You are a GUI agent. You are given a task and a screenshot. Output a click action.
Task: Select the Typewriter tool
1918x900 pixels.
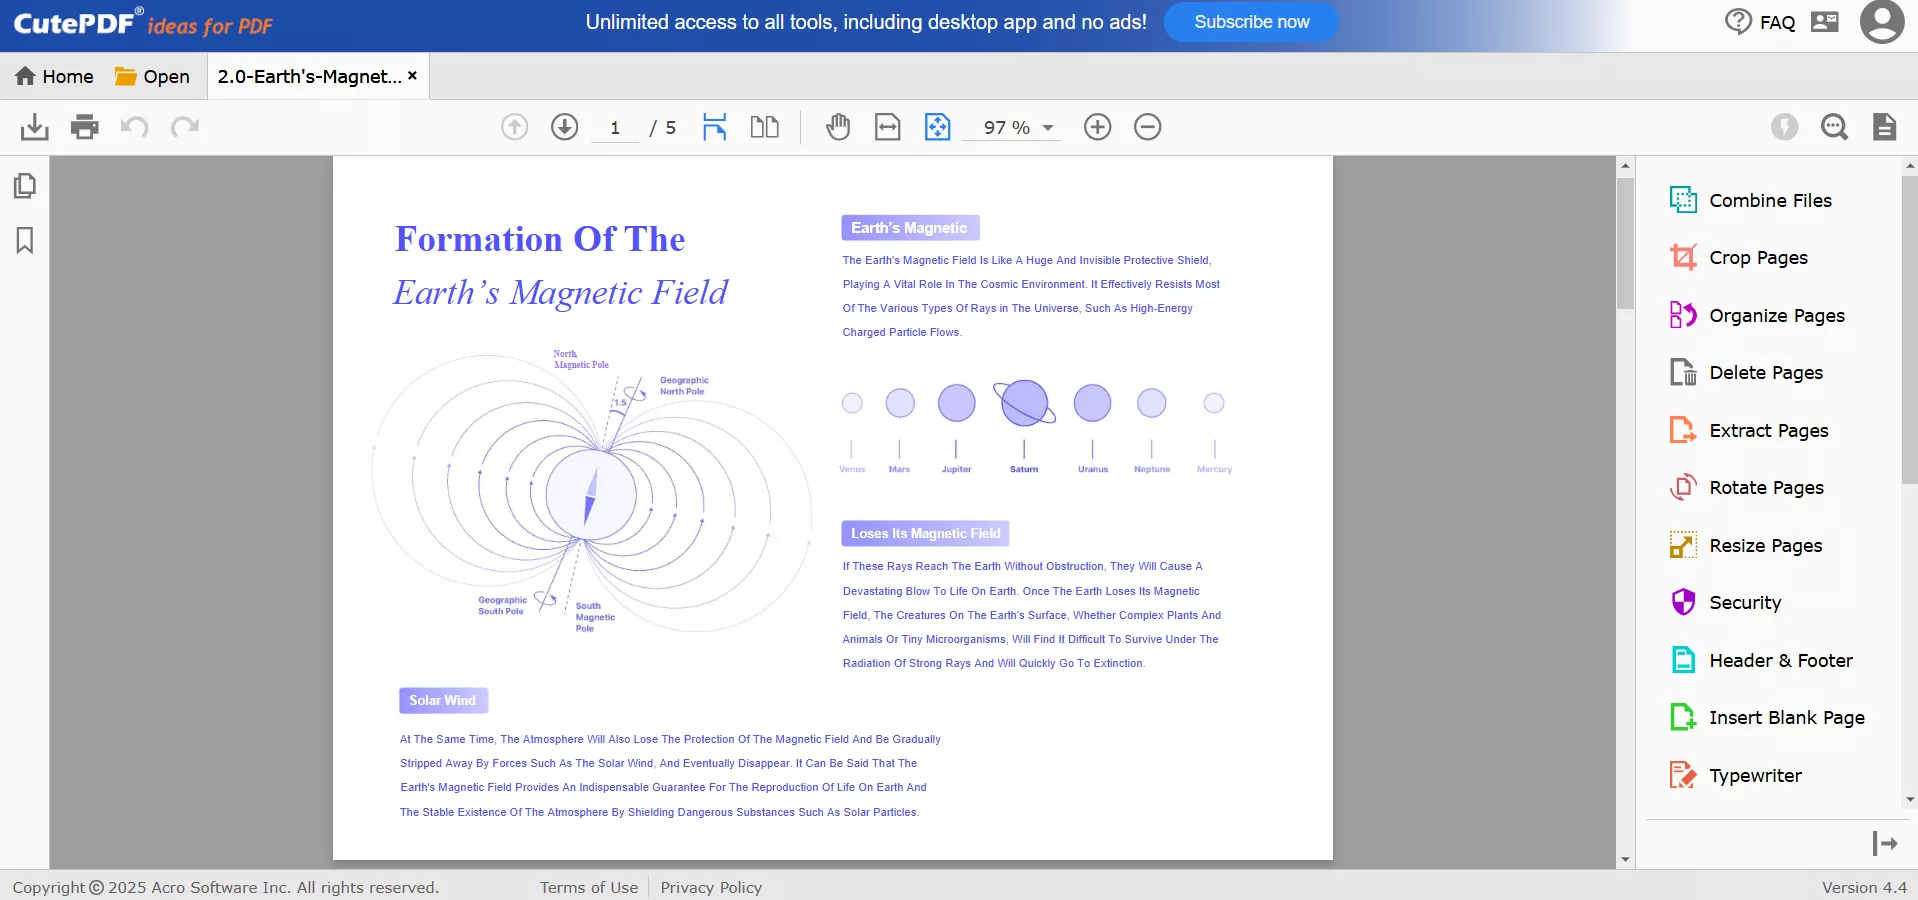coord(1754,775)
